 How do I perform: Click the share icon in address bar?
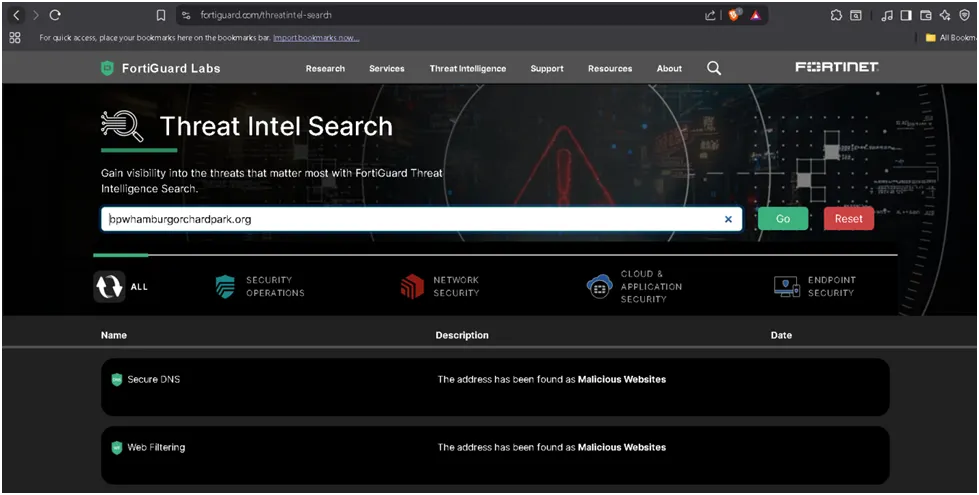click(x=711, y=16)
